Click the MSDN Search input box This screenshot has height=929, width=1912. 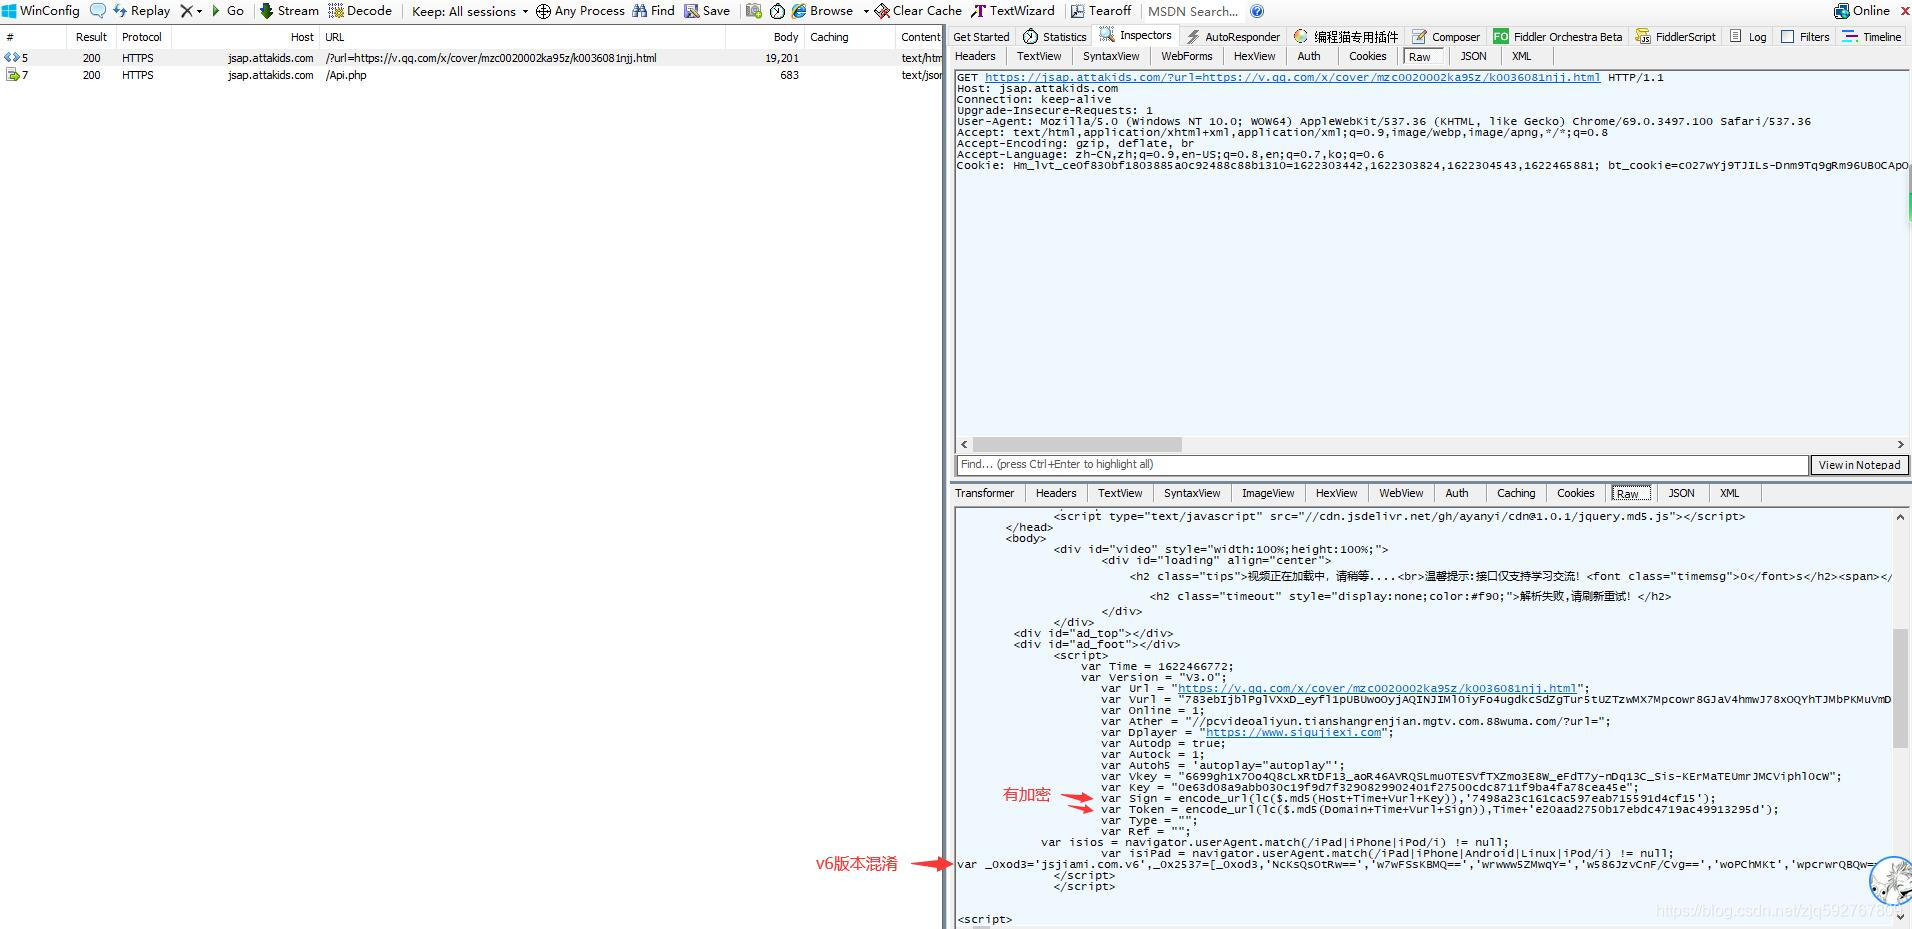(1193, 11)
